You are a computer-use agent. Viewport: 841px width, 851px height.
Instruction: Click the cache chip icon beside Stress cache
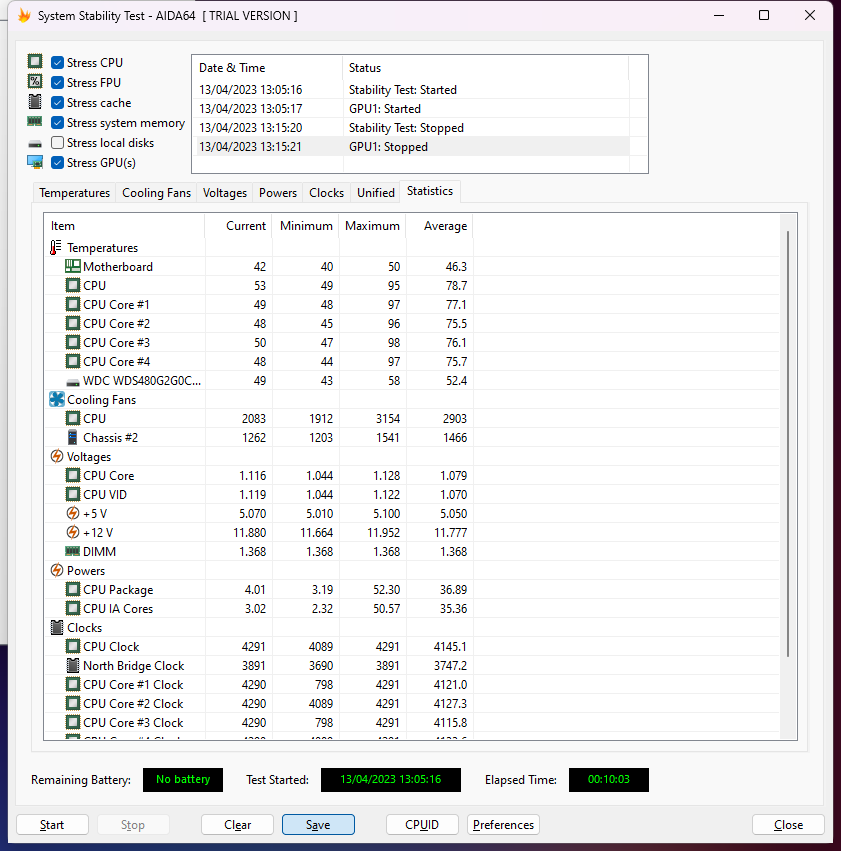coord(35,101)
